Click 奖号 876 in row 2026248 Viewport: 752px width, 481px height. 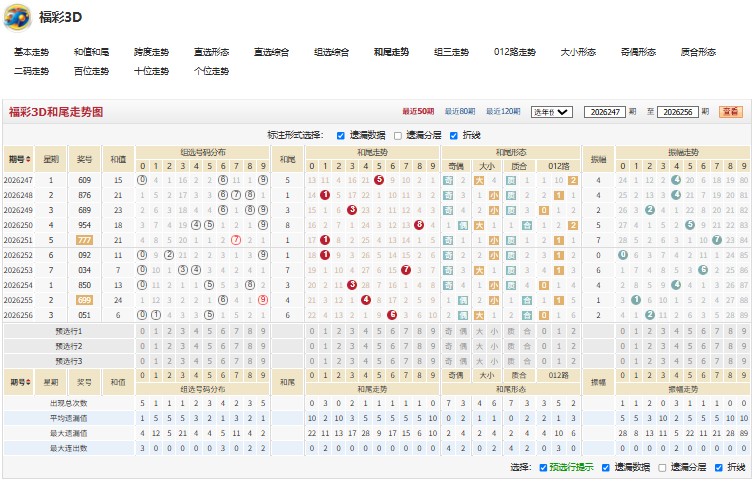[x=84, y=195]
